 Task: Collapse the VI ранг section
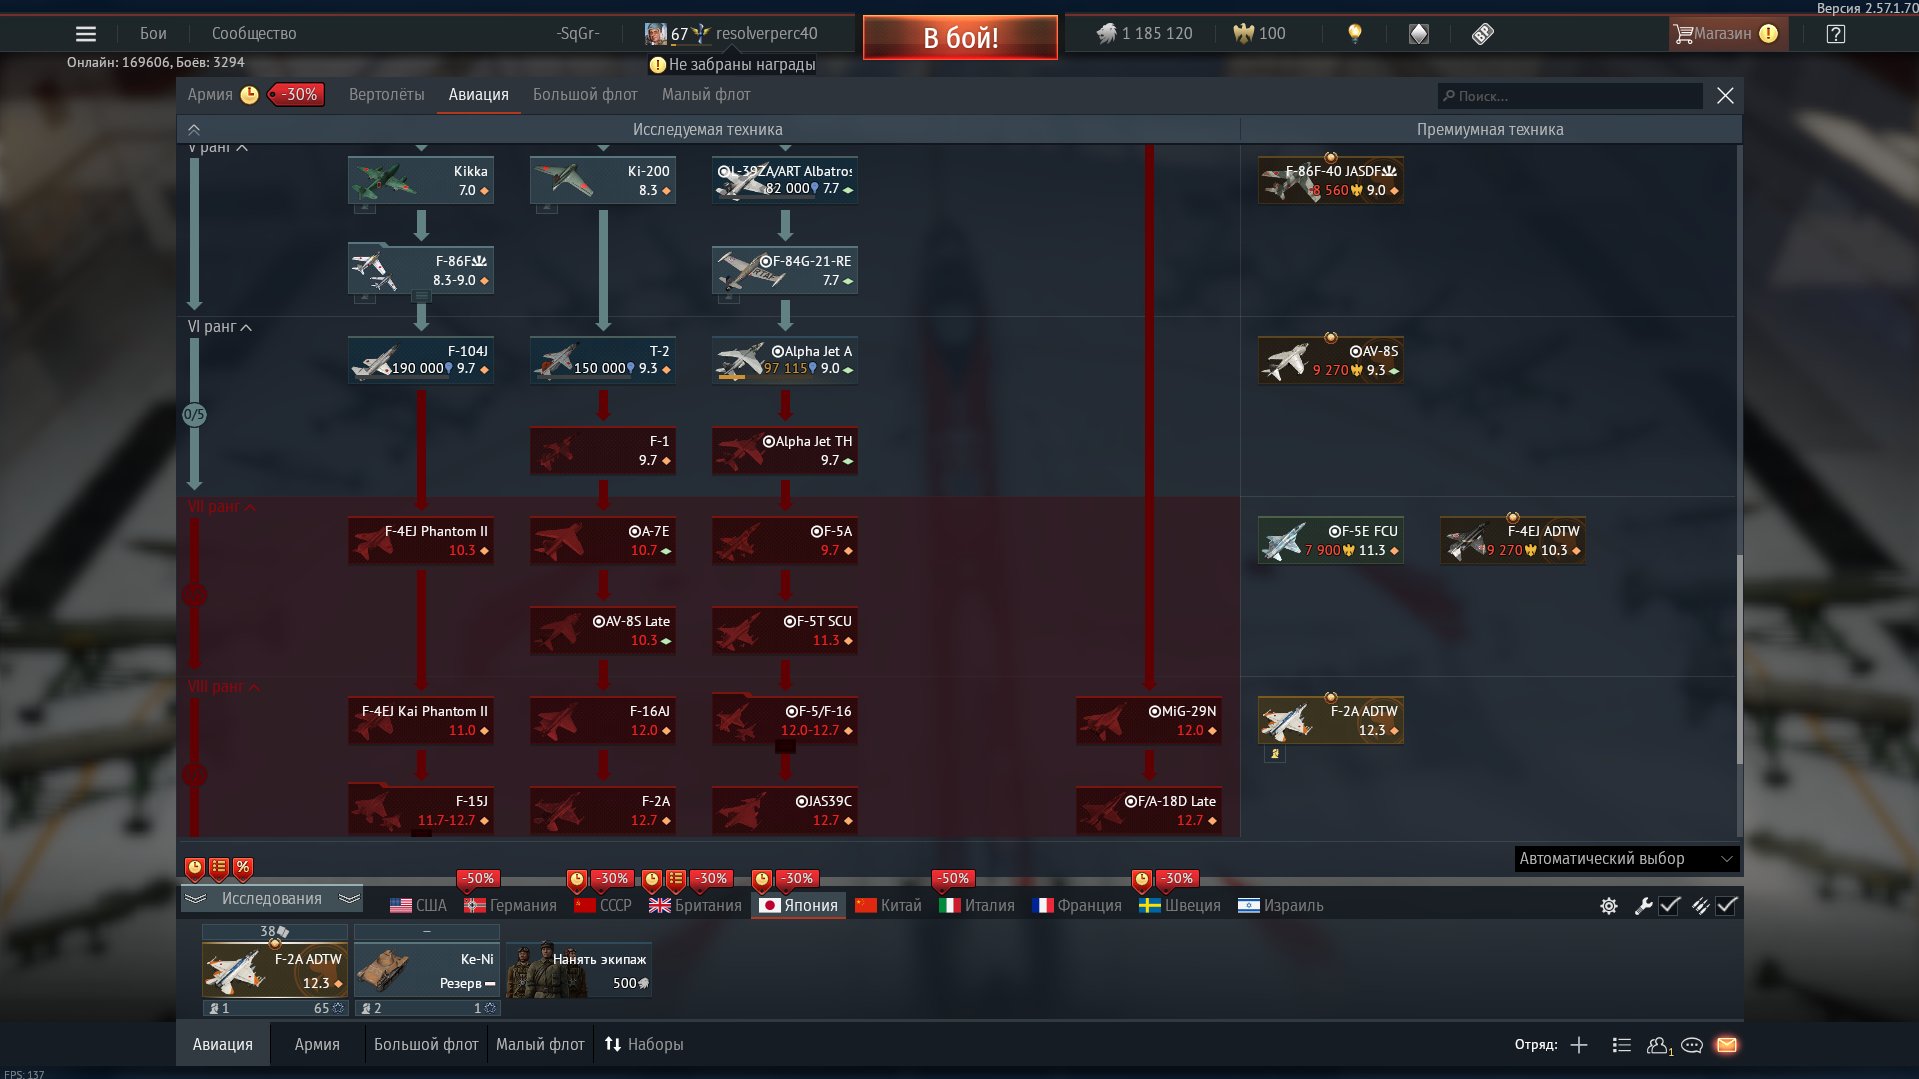pos(219,327)
